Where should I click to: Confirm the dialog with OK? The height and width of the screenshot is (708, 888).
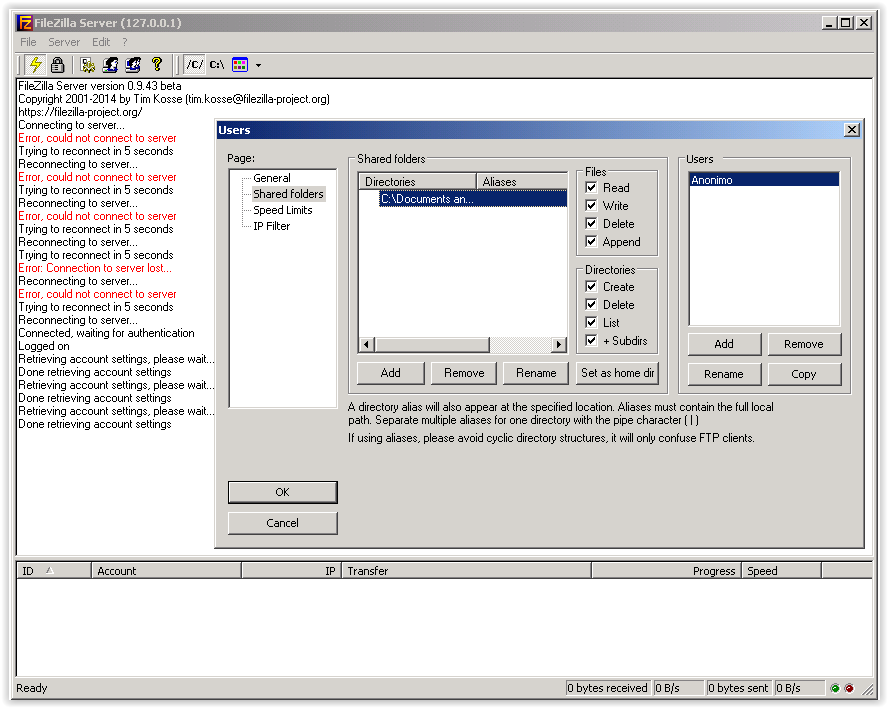pos(283,492)
